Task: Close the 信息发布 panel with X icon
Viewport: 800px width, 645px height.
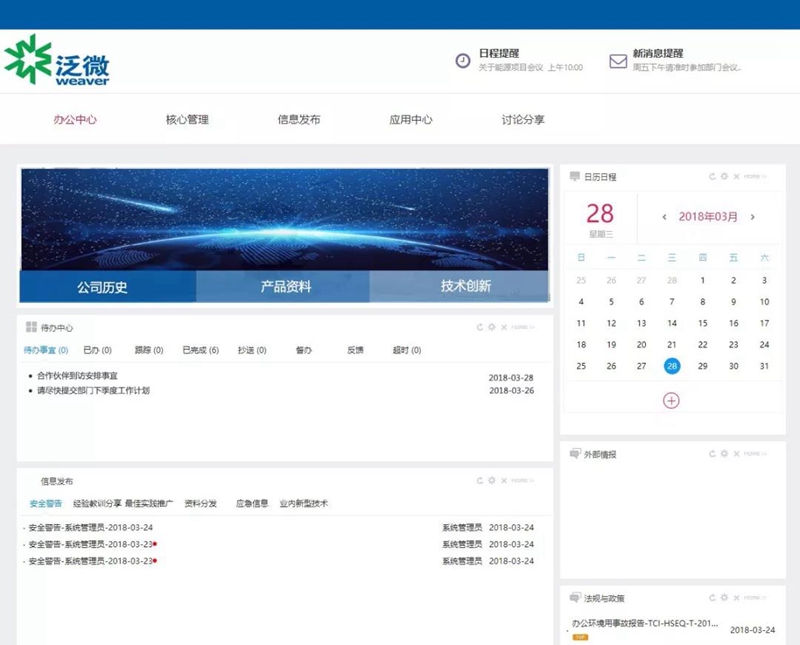Action: [504, 481]
